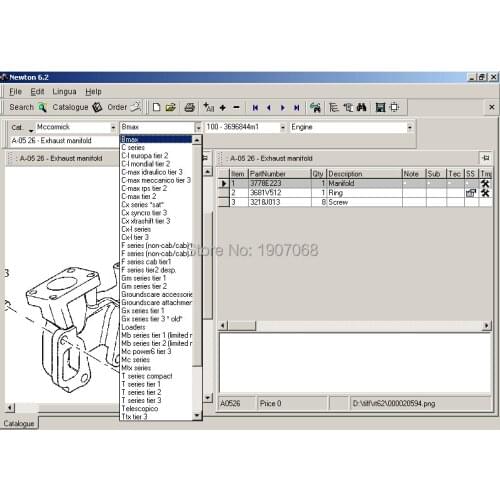The image size is (500, 500).
Task: Click SS substitution icon in Ring row
Action: coord(471,193)
